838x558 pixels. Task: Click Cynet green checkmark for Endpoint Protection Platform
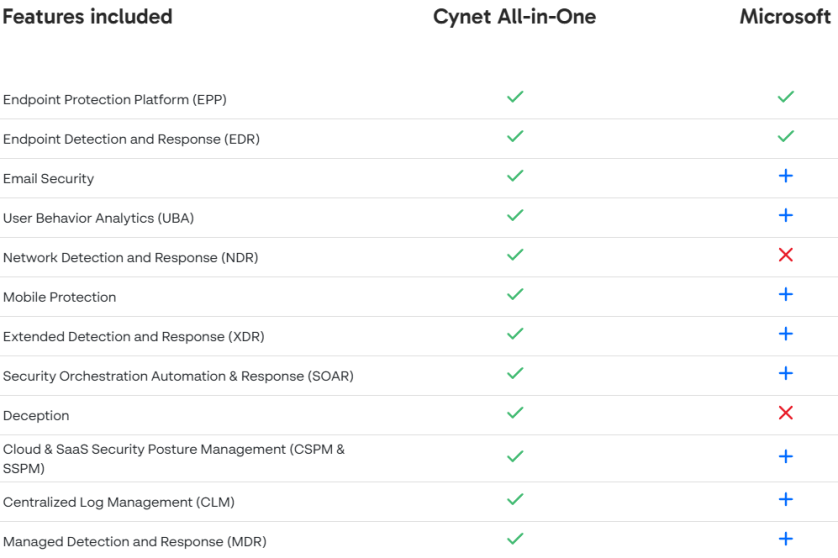click(515, 97)
